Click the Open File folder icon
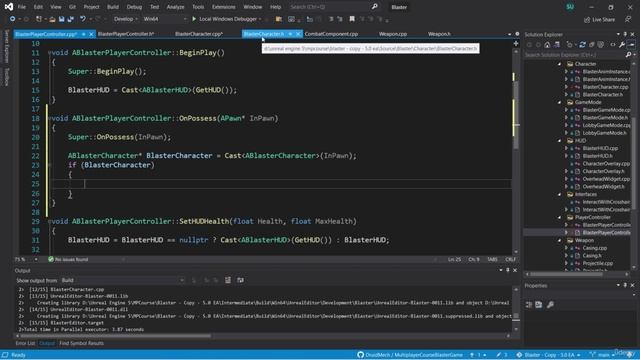Image resolution: width=640 pixels, height=360 pixels. (x=52, y=19)
